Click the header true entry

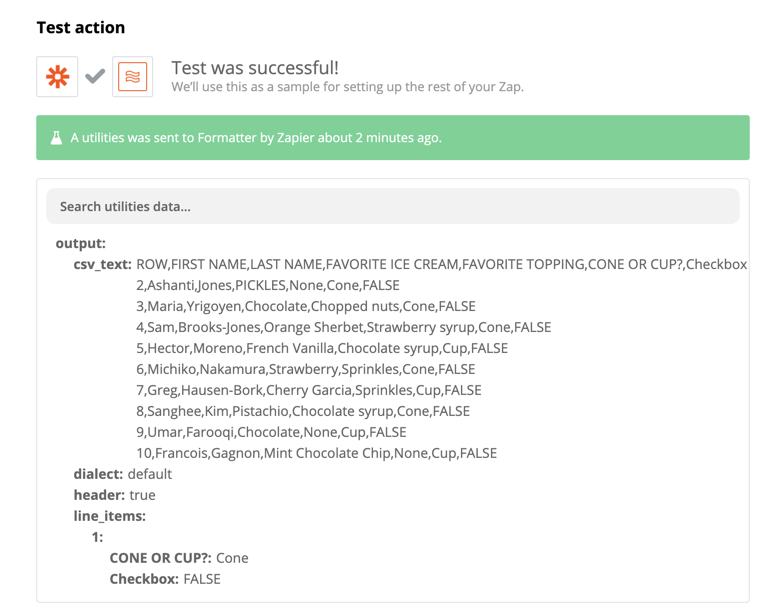[x=114, y=495]
